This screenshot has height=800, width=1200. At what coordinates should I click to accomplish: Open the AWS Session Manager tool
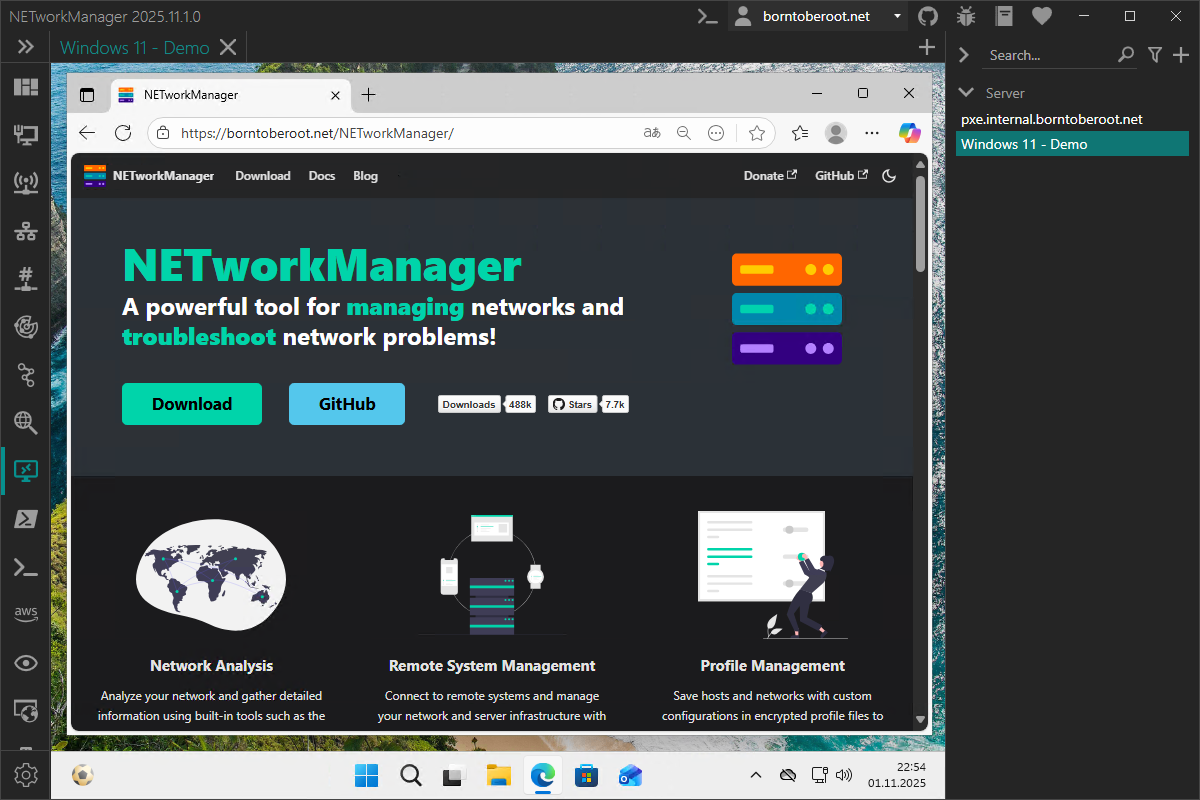click(x=25, y=613)
